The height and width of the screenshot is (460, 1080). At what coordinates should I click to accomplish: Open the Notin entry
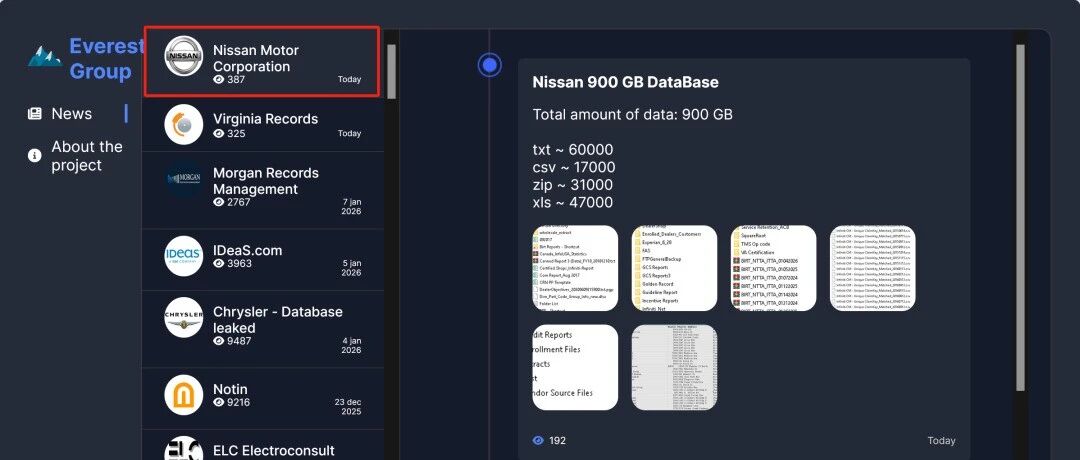click(x=262, y=399)
